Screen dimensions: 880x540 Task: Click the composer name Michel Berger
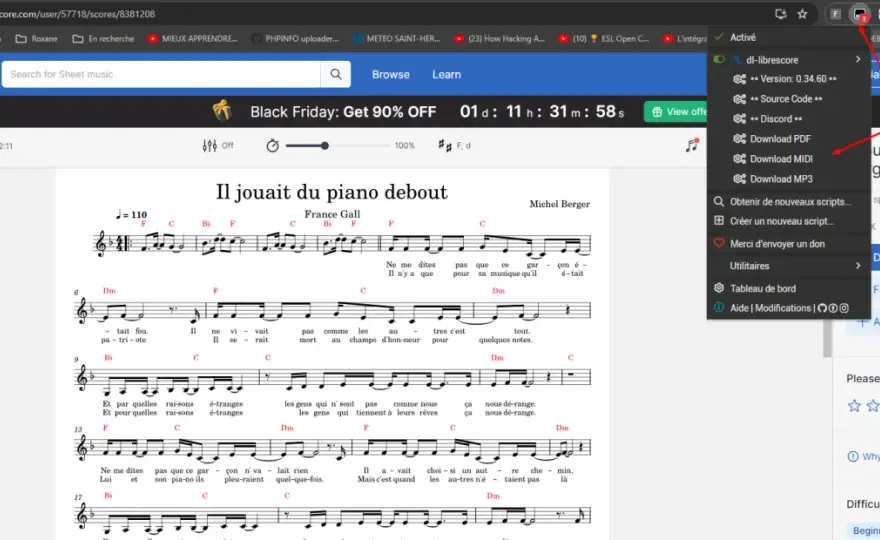coord(560,204)
